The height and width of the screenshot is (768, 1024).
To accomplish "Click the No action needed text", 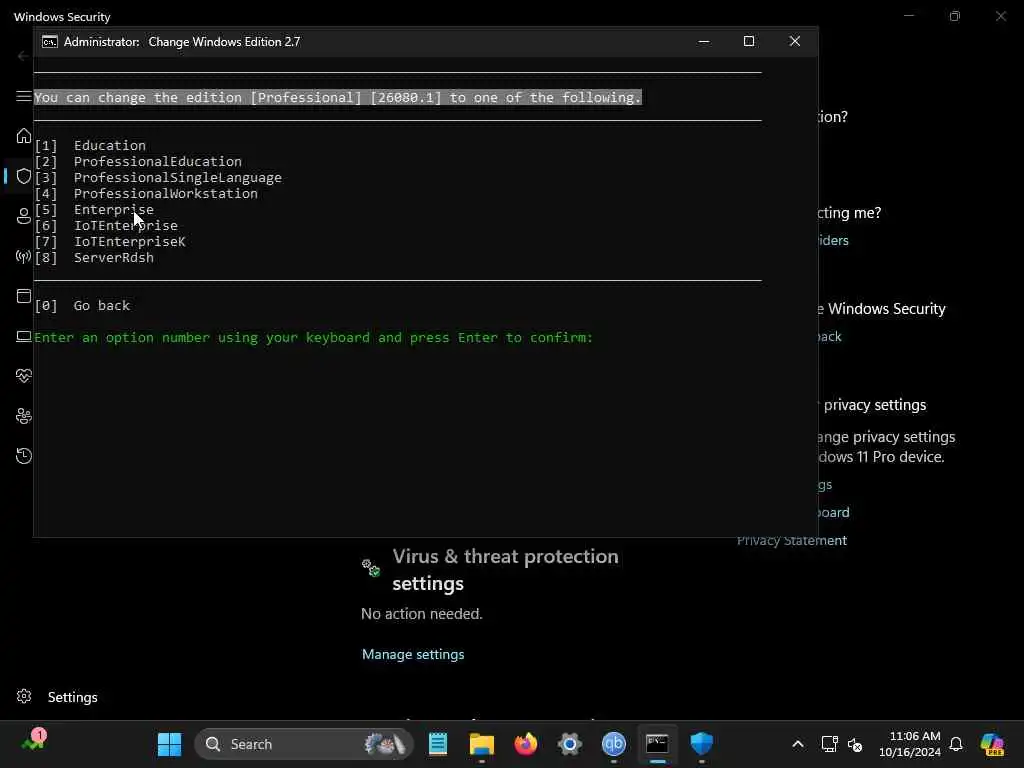I will point(422,614).
